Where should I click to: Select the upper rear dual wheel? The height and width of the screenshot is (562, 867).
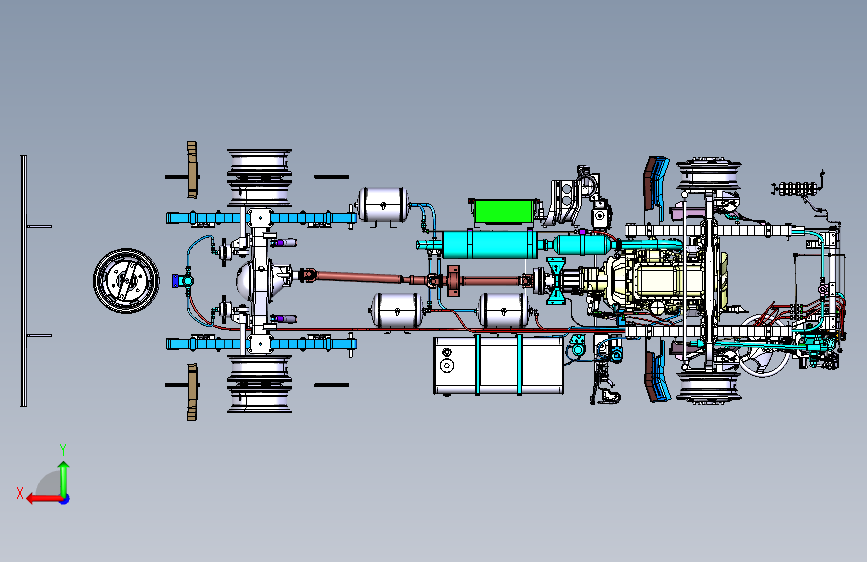[x=259, y=177]
